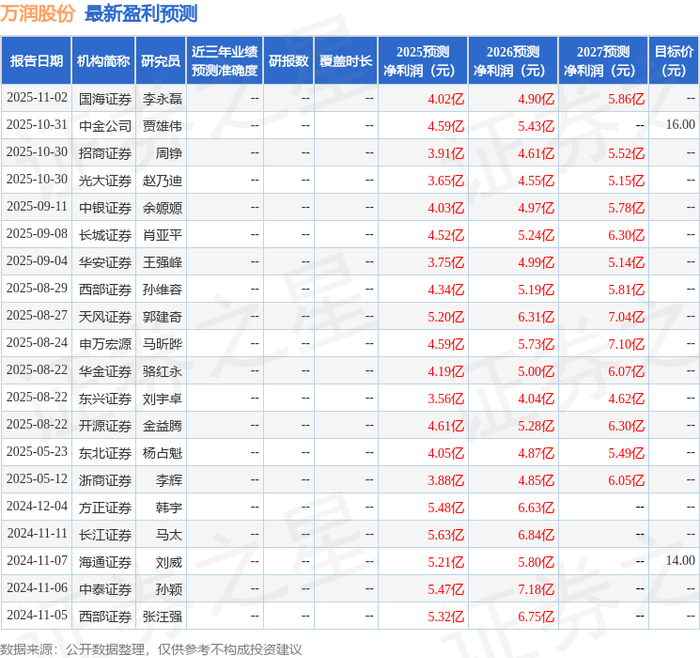Viewport: 700px width, 658px height.
Task: Click analyst name 李永磊
Action: [x=162, y=98]
